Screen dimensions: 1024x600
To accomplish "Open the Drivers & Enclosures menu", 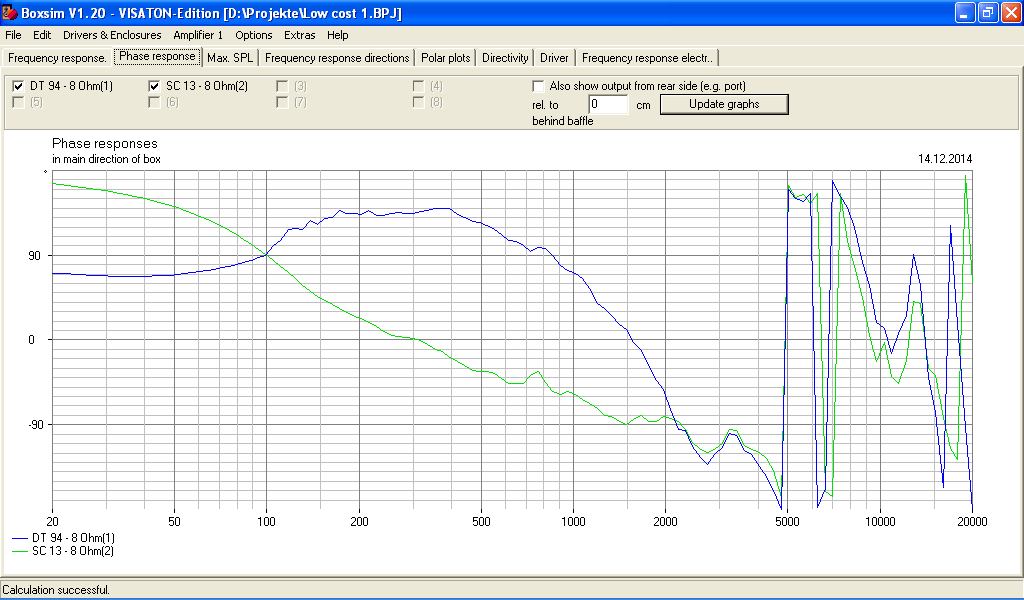I will tap(112, 35).
